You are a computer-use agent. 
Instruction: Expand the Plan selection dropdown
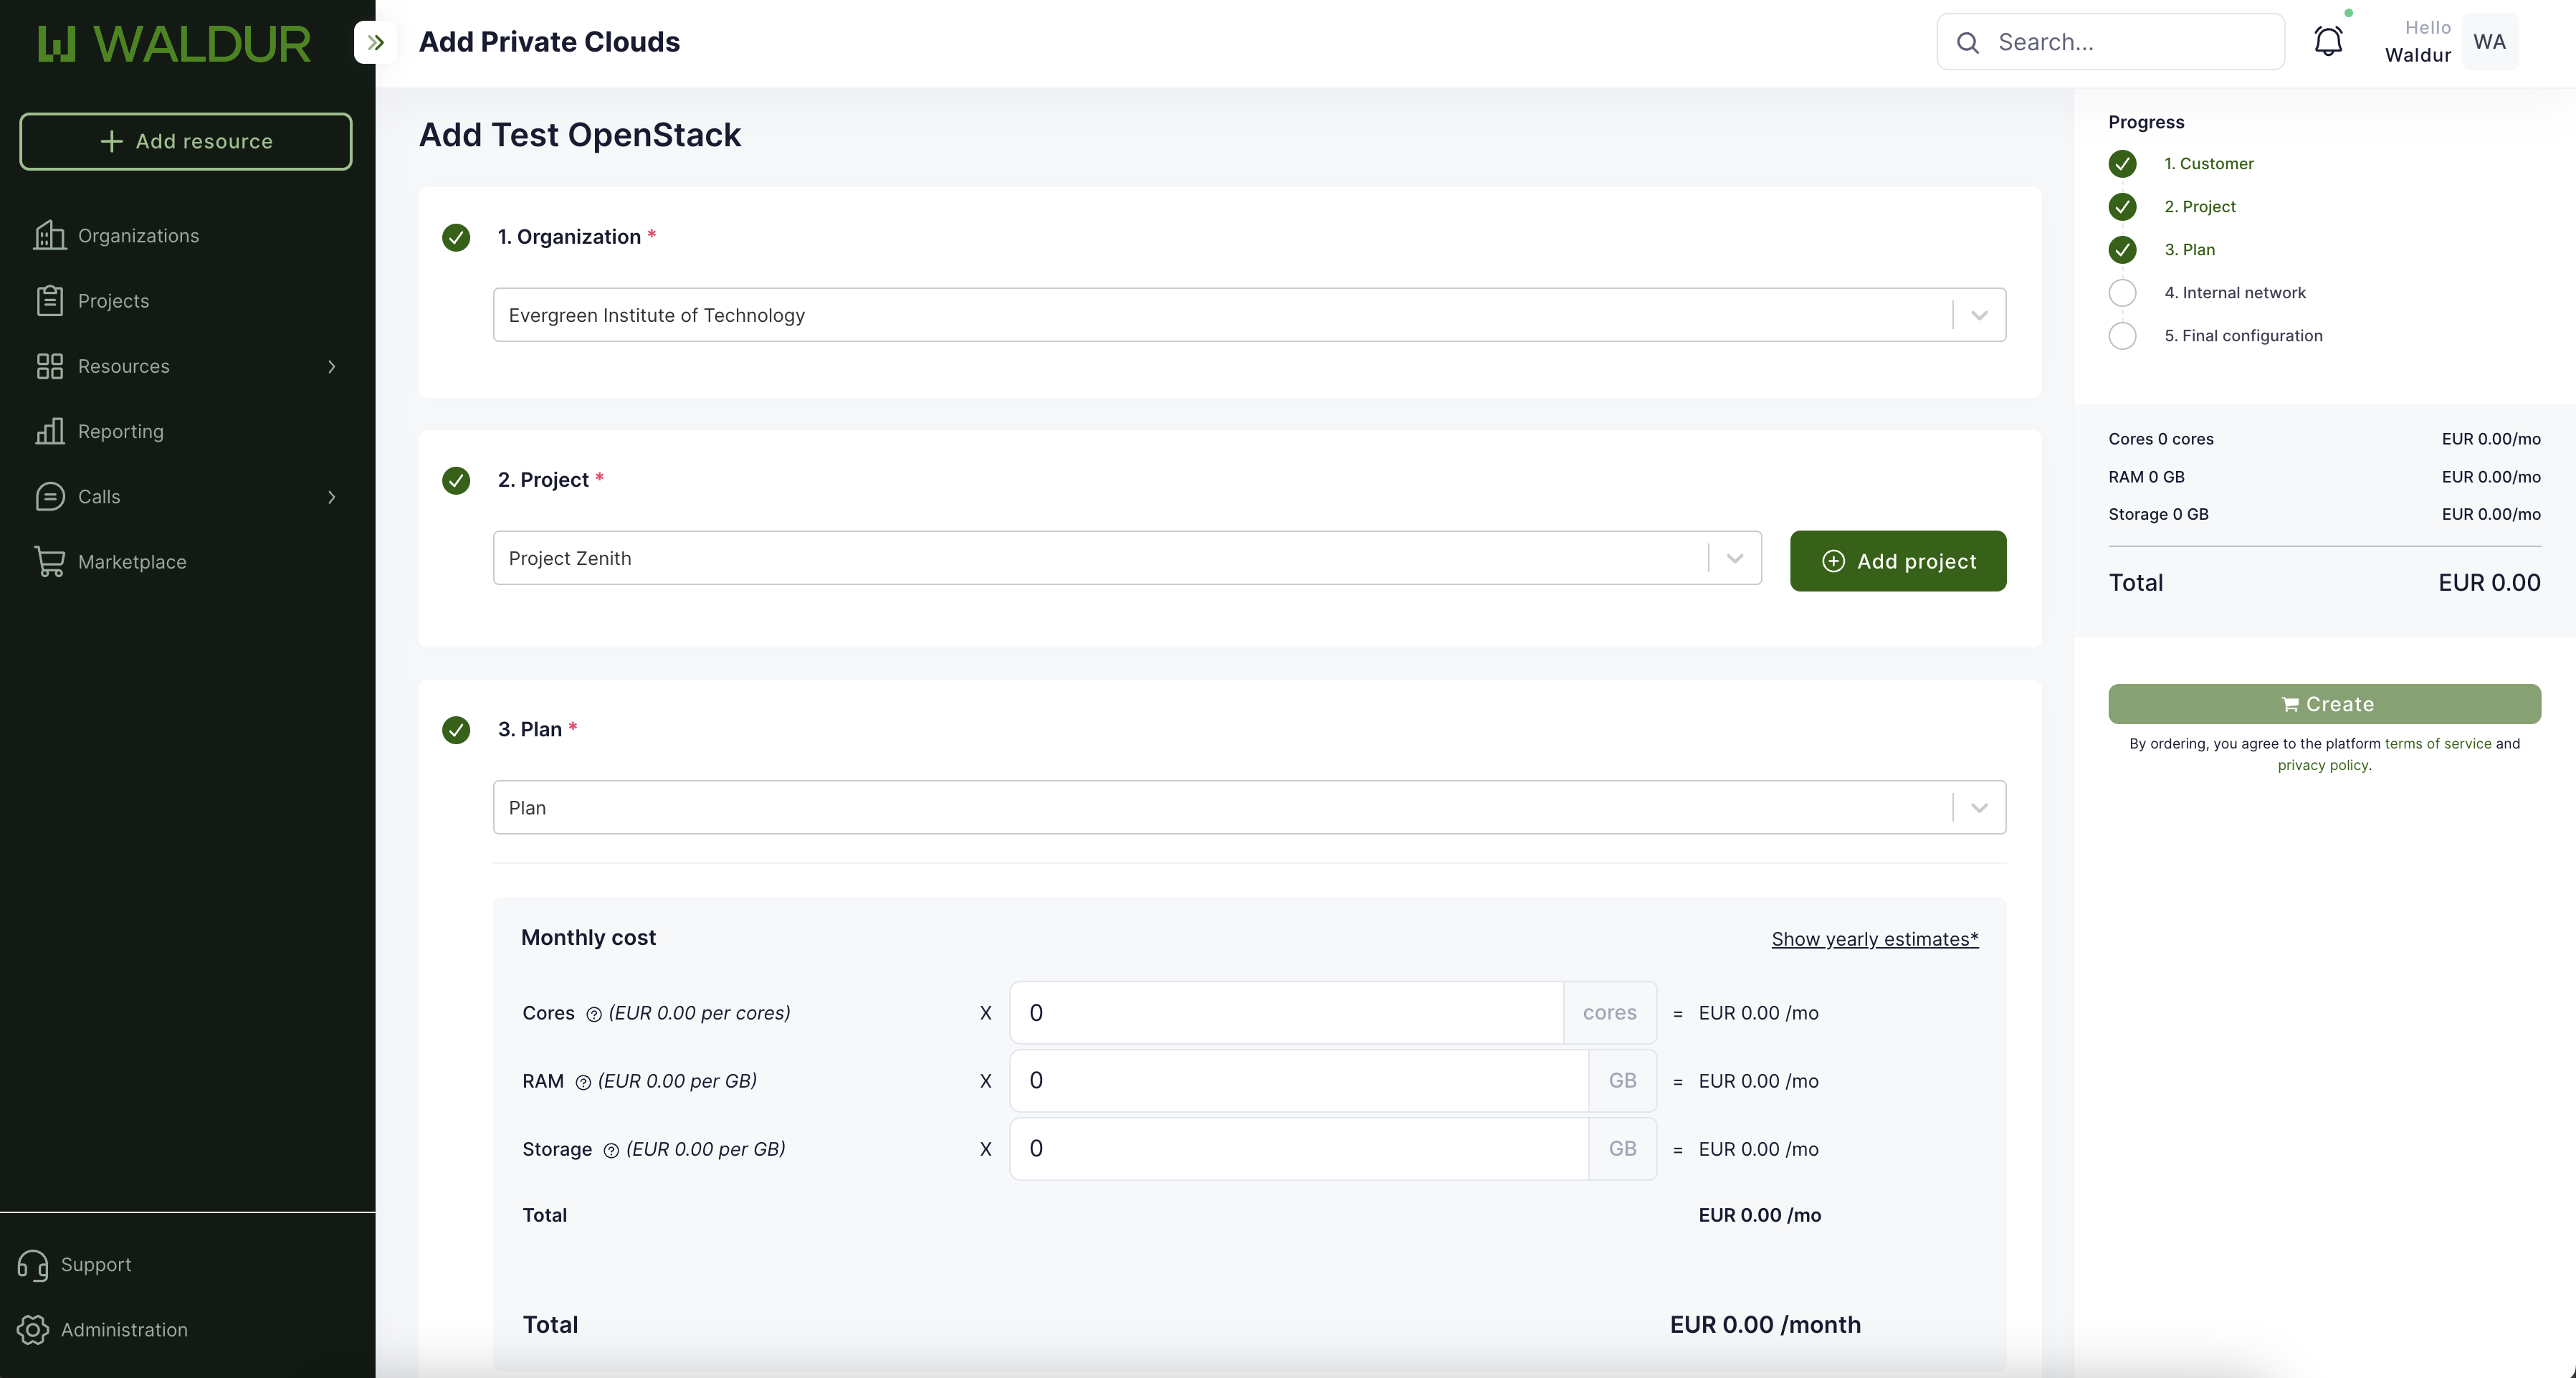1978,808
